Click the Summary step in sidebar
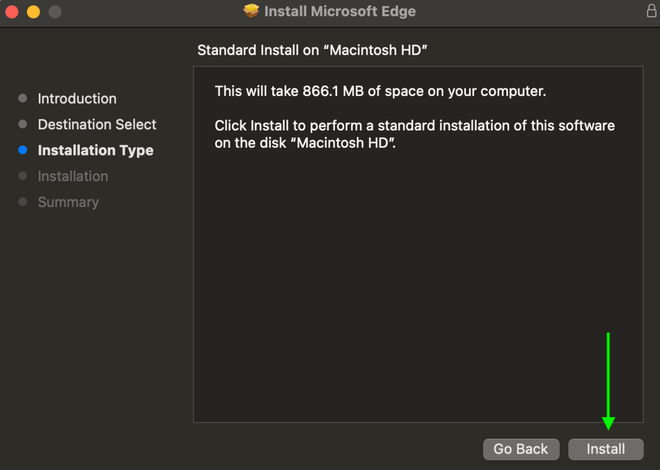Viewport: 660px width, 470px height. pos(68,202)
